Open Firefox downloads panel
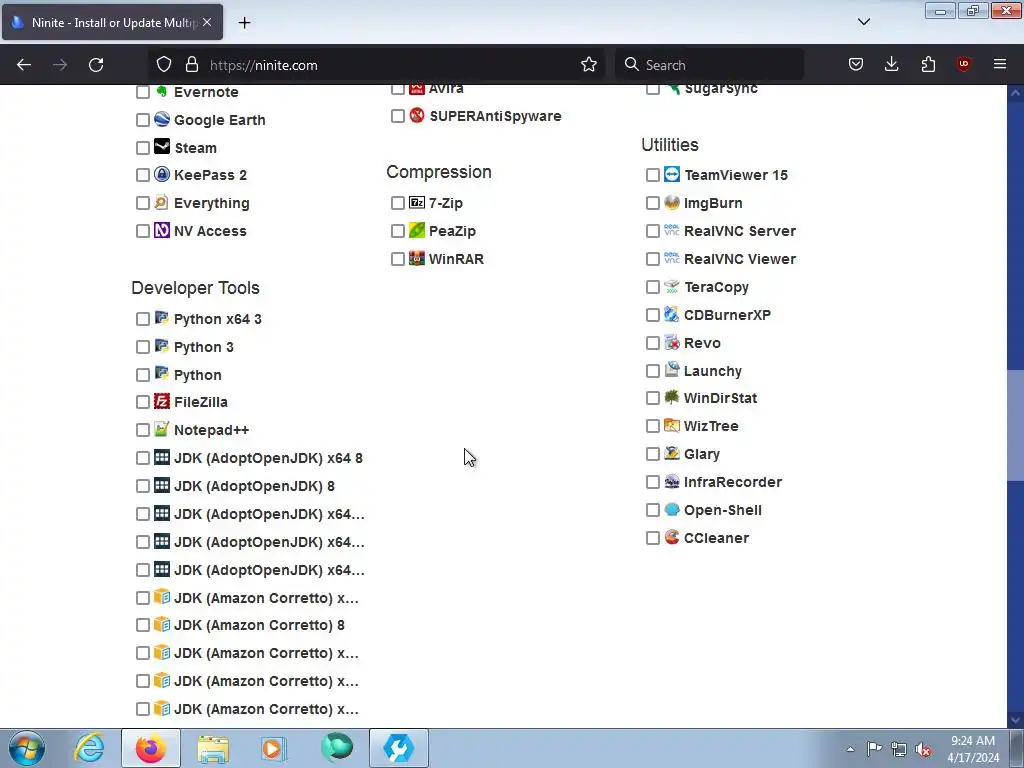The image size is (1024, 768). coord(891,64)
